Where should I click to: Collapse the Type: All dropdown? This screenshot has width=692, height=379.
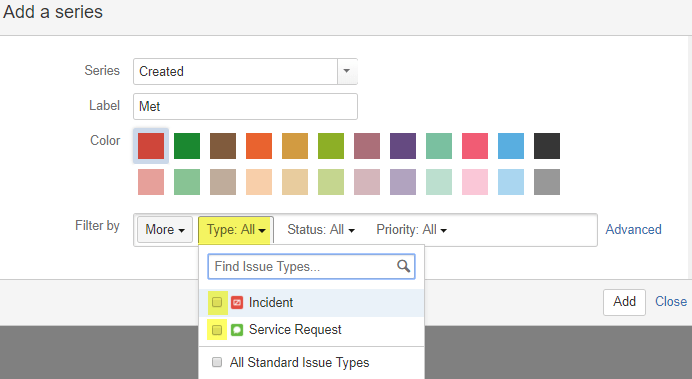(x=236, y=229)
